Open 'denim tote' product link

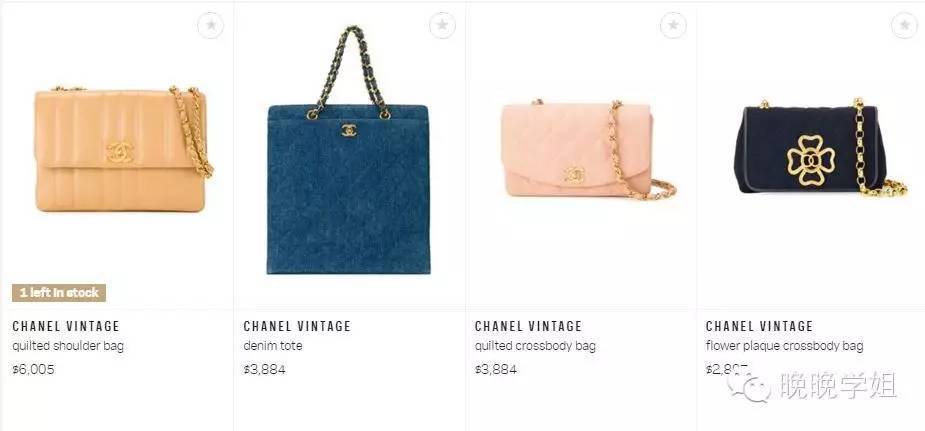(x=273, y=346)
